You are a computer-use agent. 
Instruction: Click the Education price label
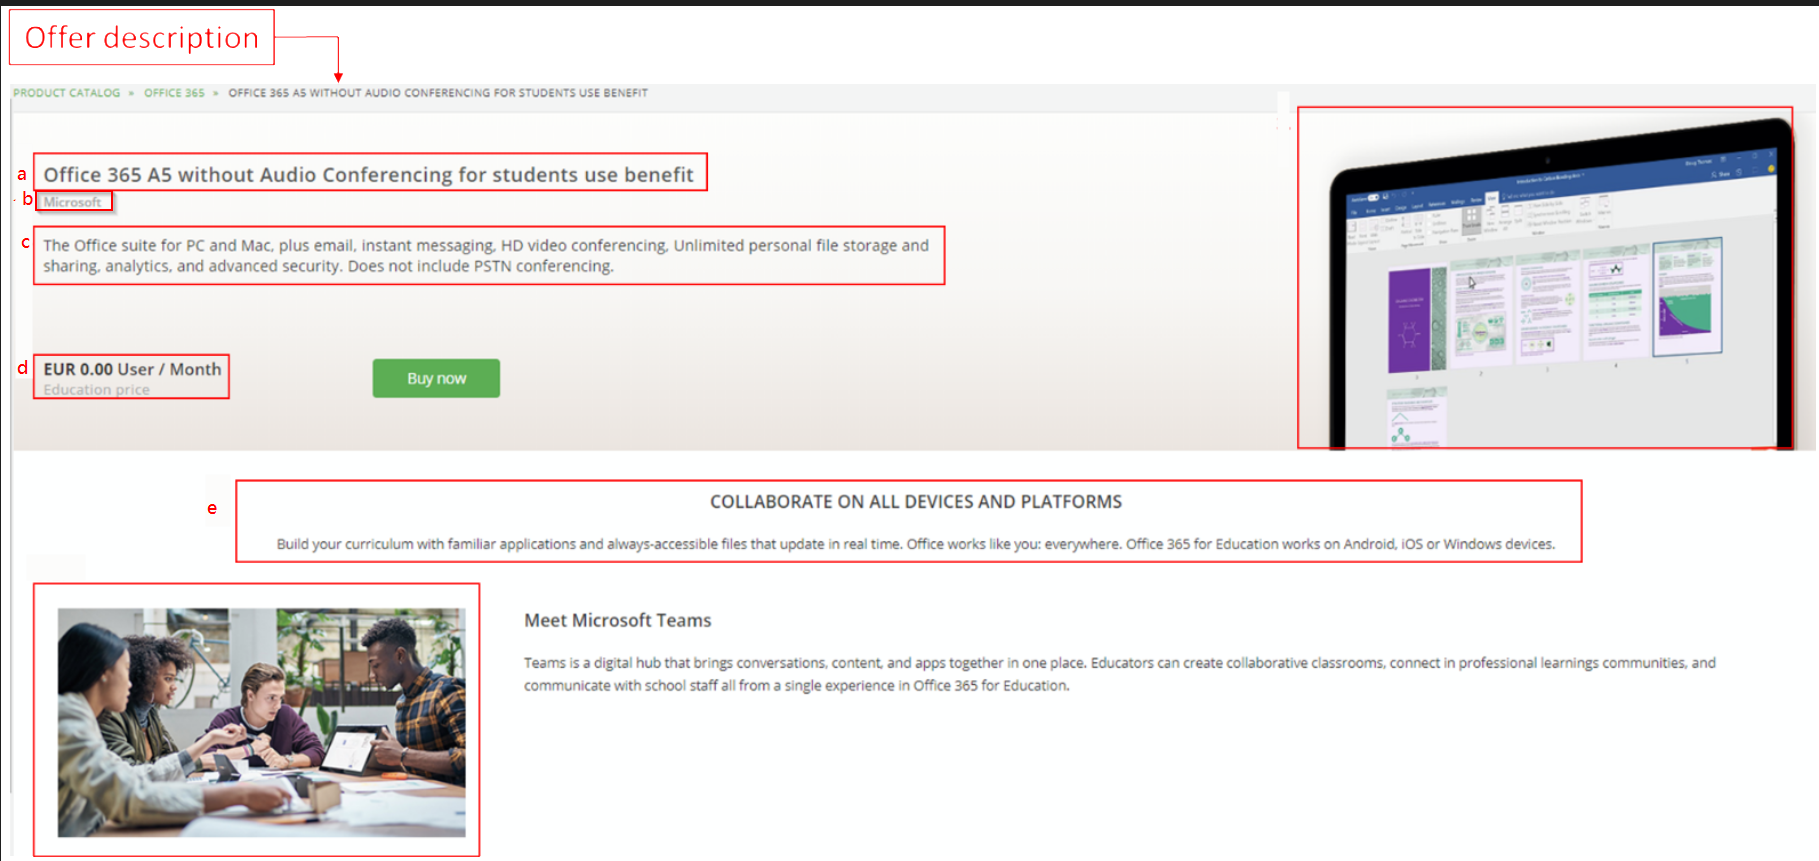point(96,390)
